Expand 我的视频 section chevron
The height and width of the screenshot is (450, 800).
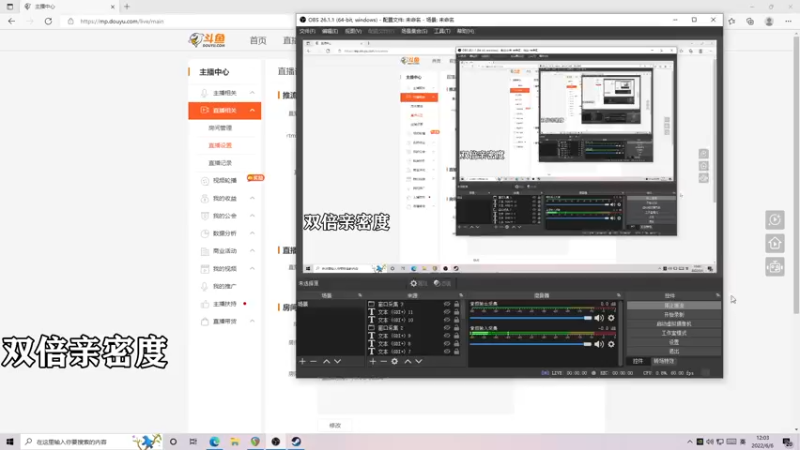252,268
